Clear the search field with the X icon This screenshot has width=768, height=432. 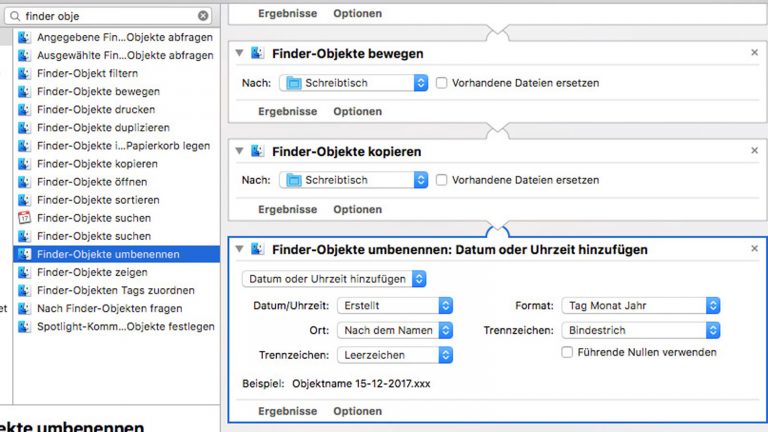[203, 16]
